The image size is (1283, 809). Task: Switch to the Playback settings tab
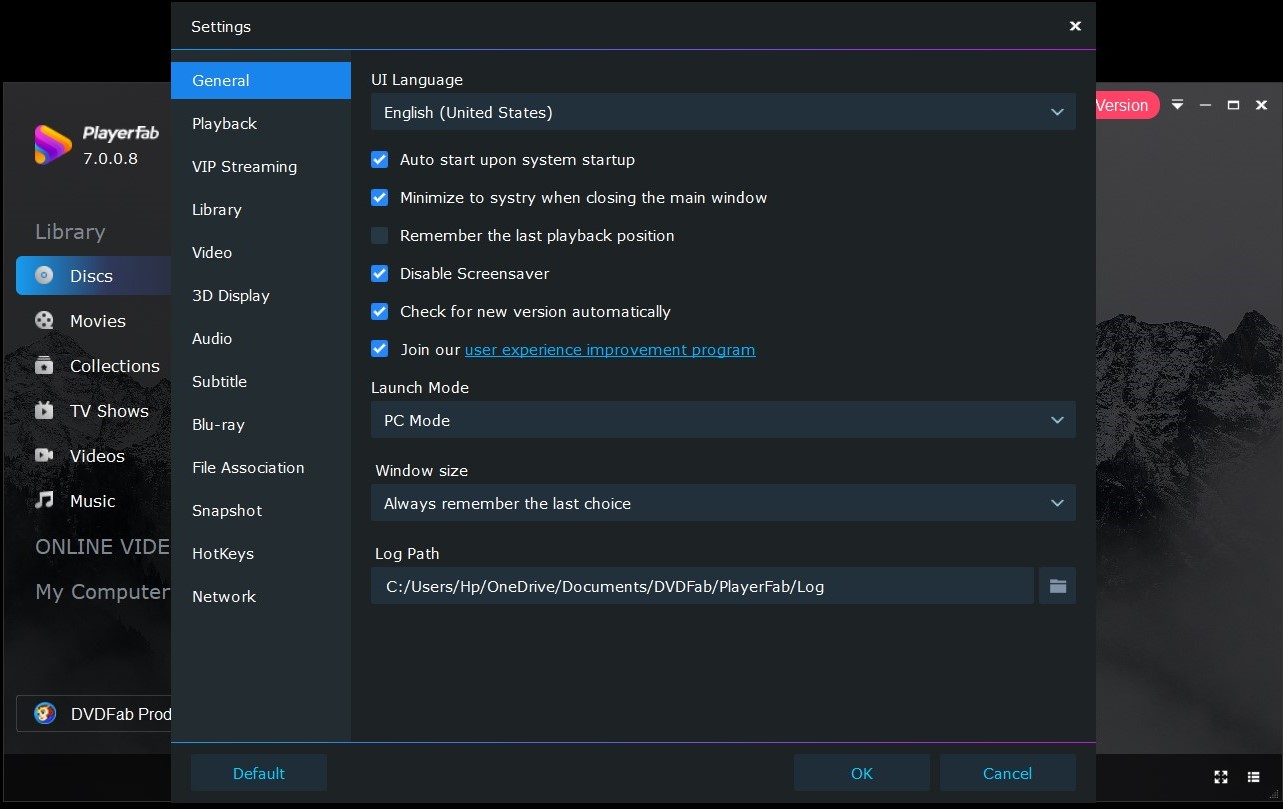225,124
